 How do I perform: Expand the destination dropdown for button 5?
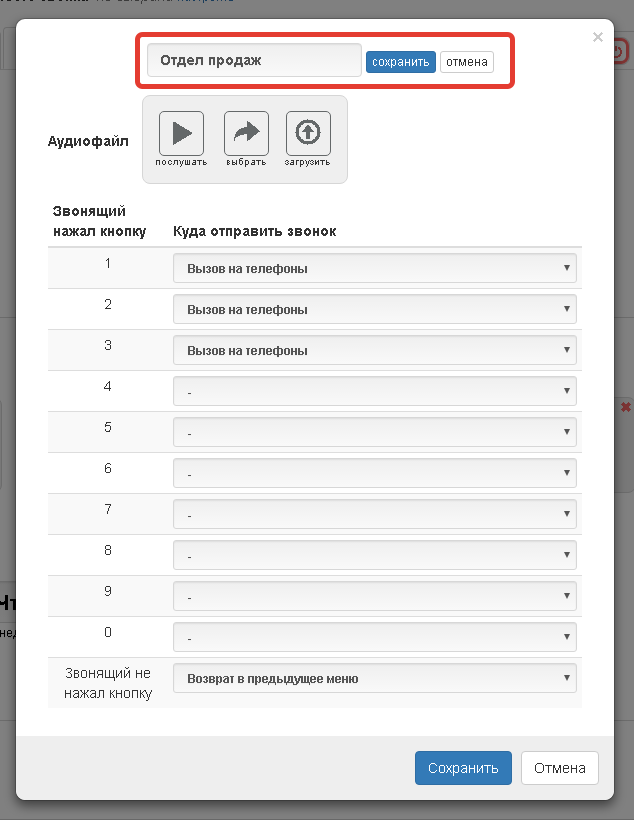tap(375, 433)
